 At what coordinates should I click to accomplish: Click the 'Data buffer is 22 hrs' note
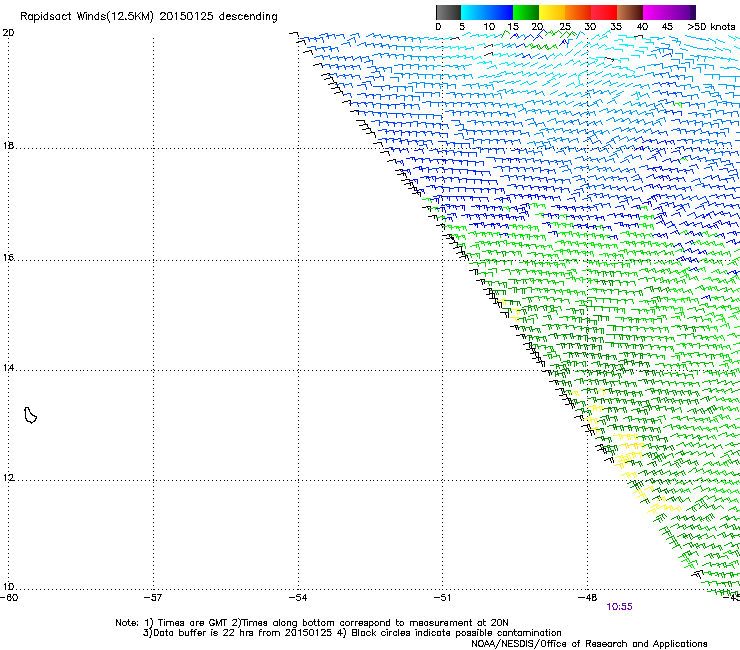pyautogui.click(x=352, y=633)
